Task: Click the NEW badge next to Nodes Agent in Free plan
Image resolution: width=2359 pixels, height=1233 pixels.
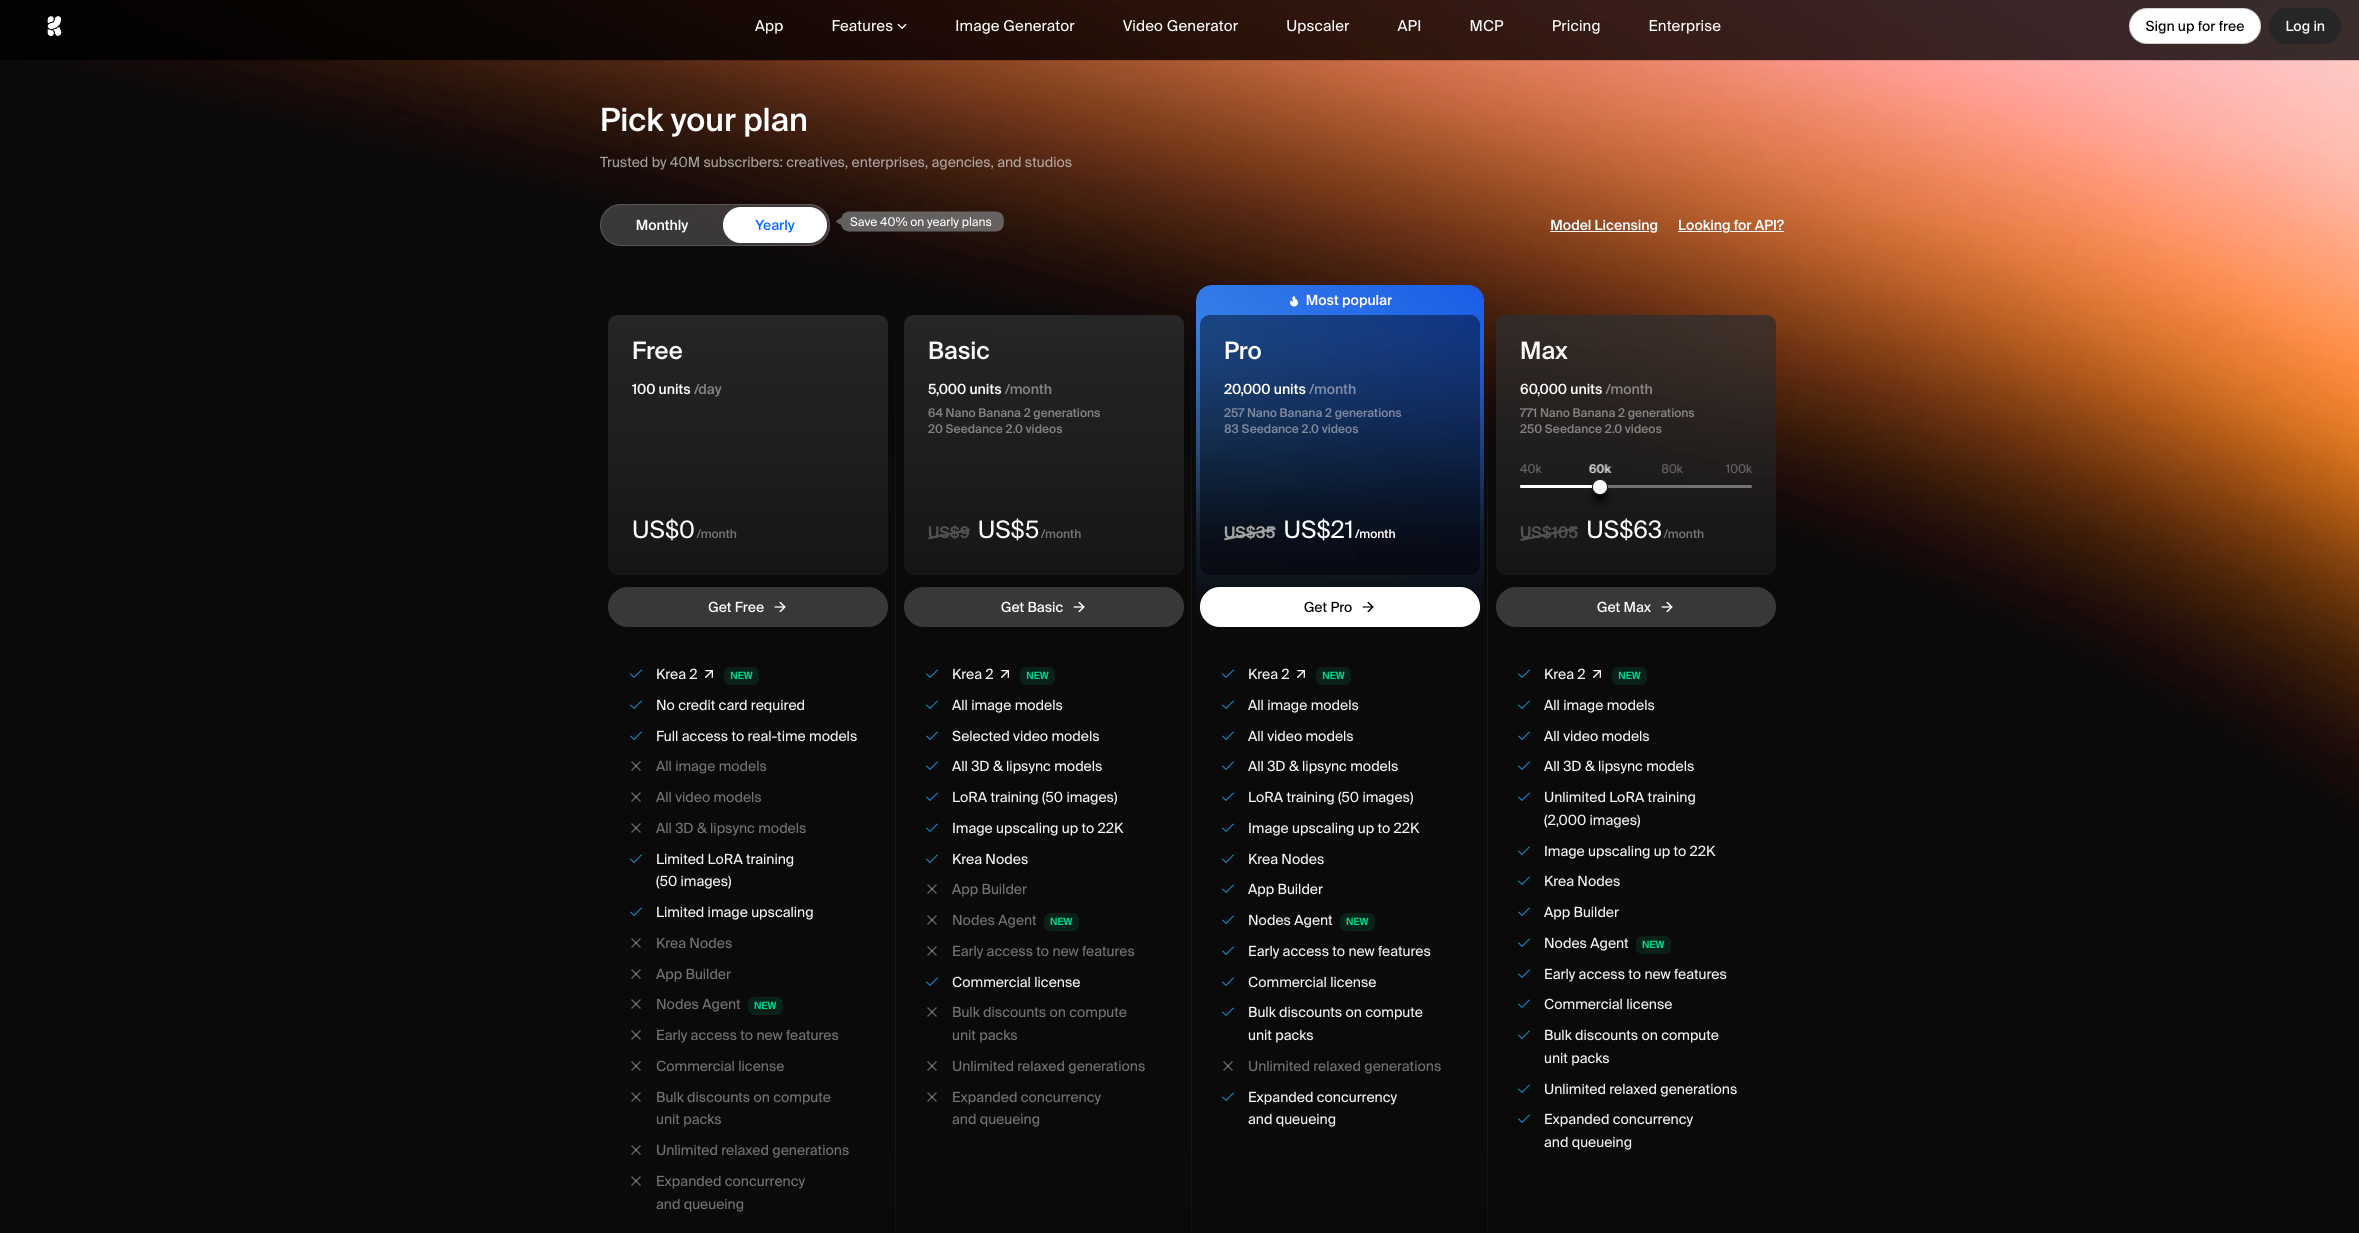Action: click(765, 1006)
